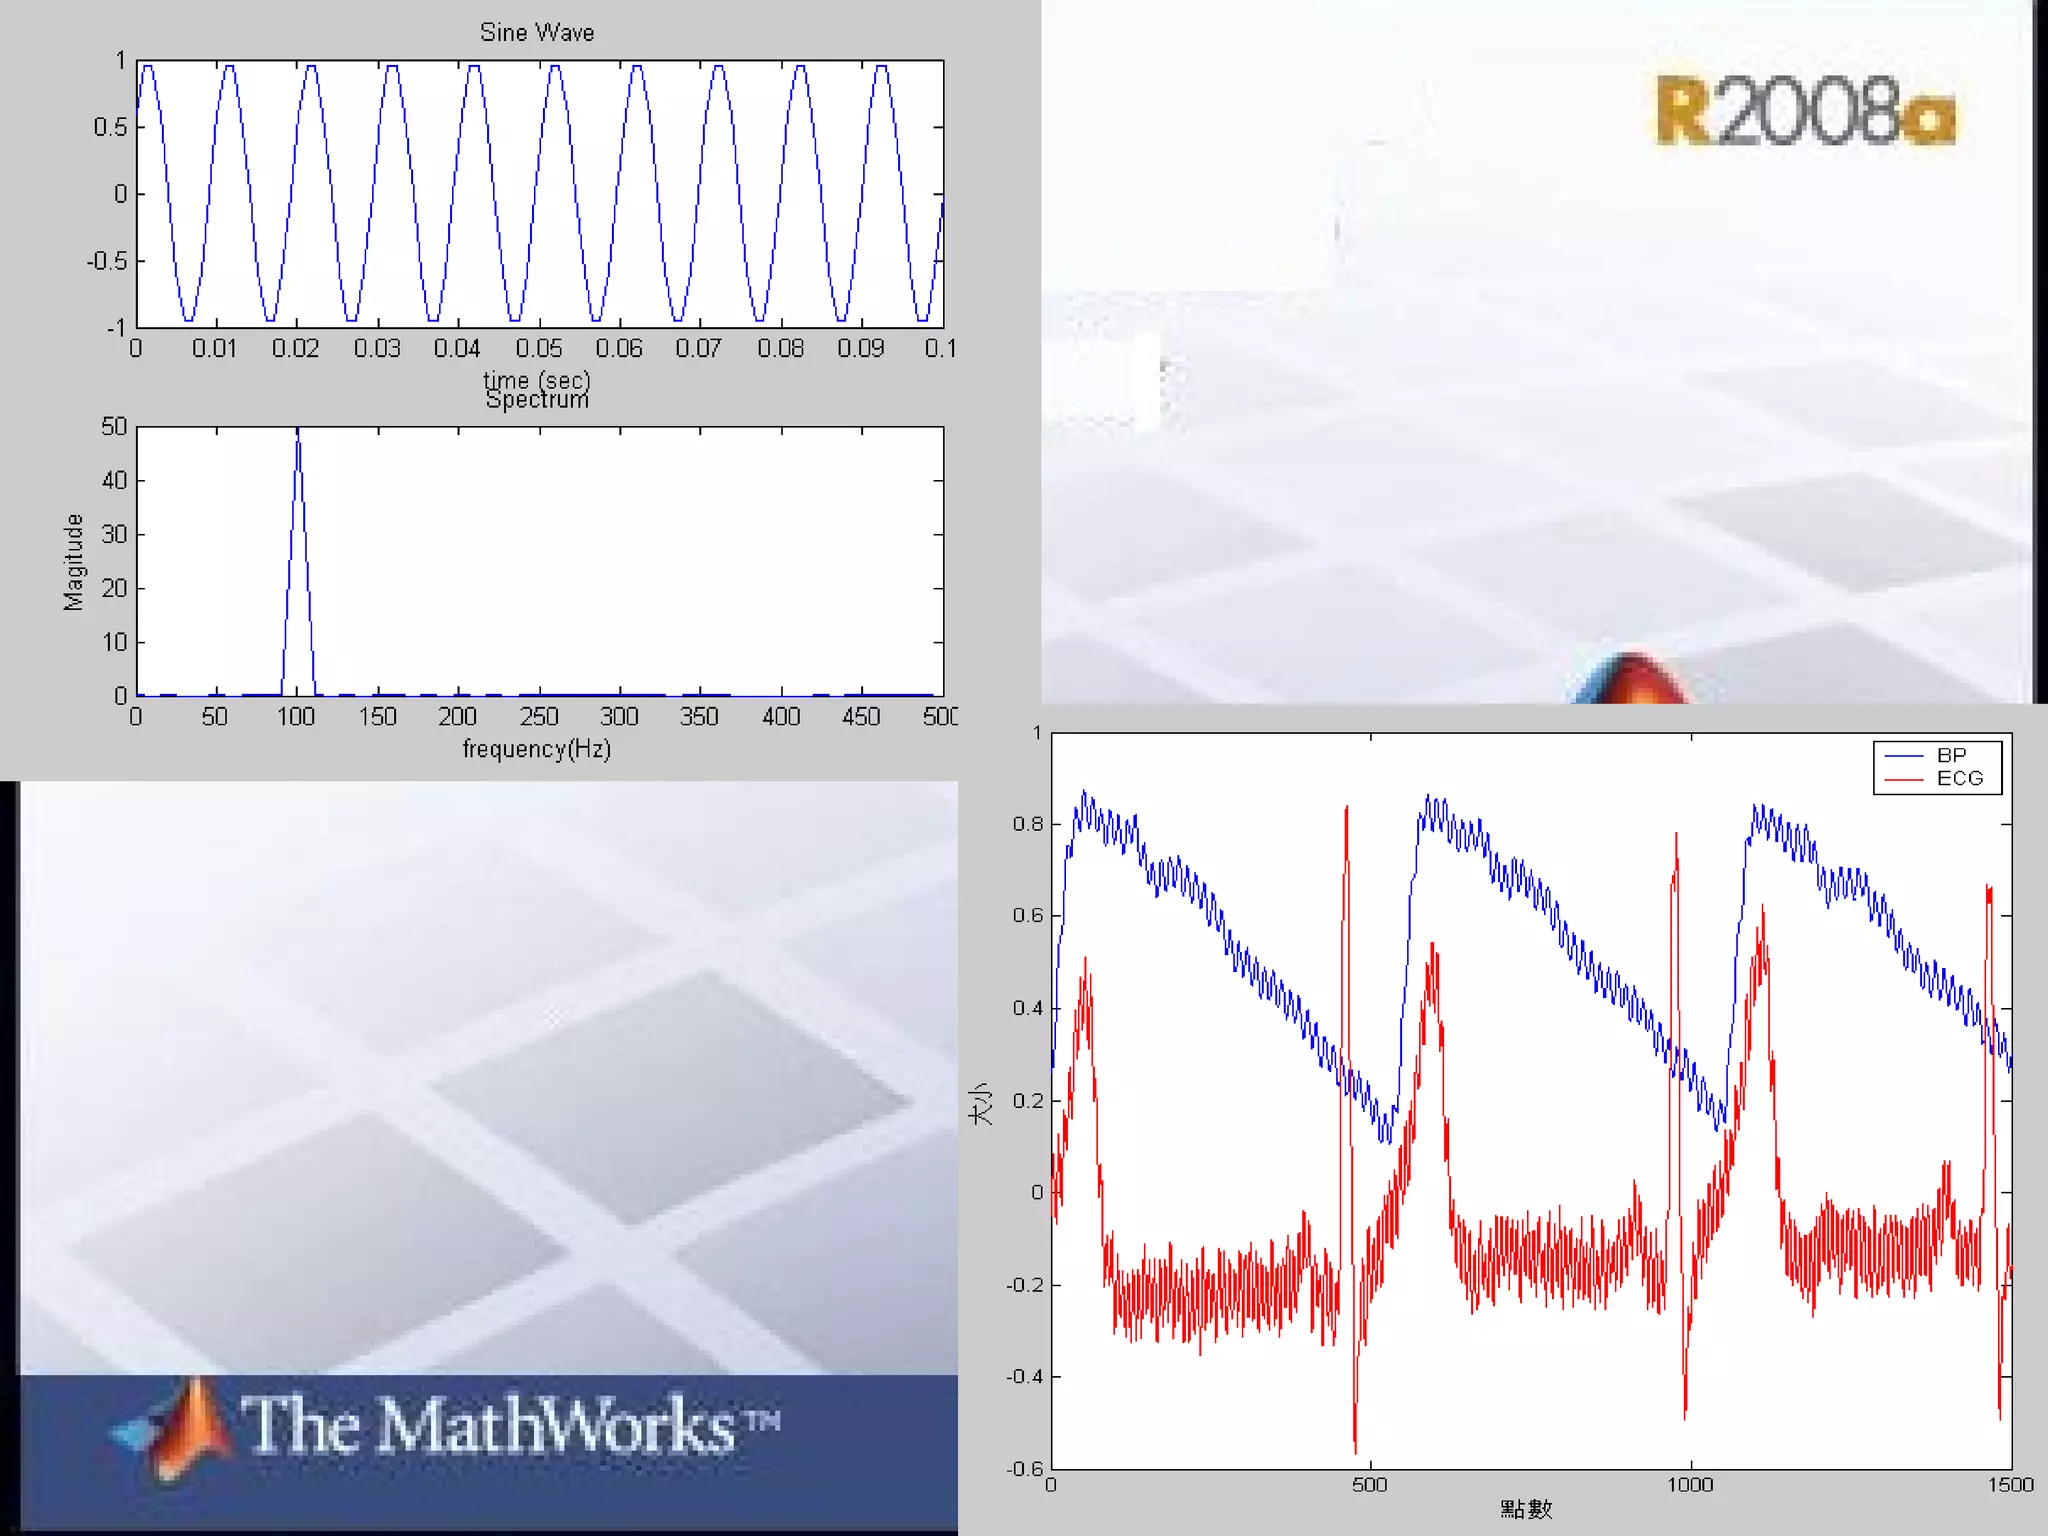
Task: Click the Sine Wave plot title
Action: [537, 33]
